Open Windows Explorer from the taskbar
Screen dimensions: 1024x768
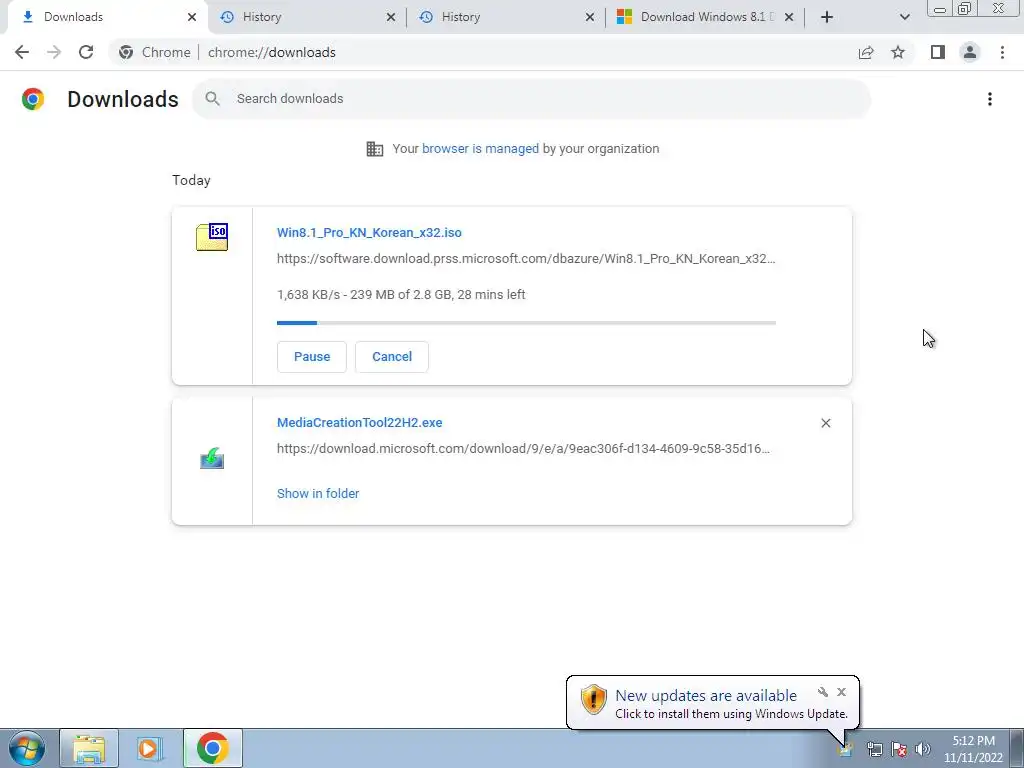tap(89, 748)
